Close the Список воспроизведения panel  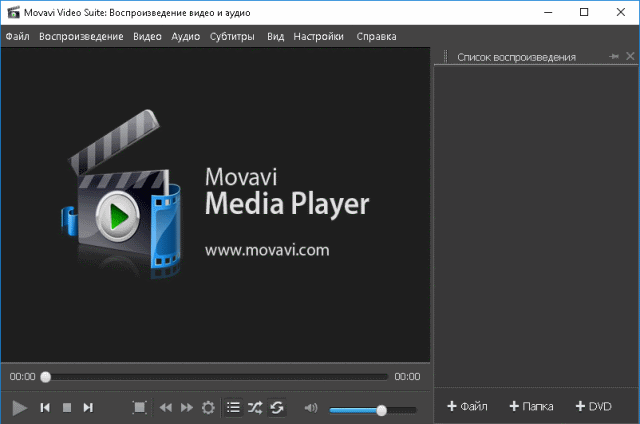(x=630, y=56)
